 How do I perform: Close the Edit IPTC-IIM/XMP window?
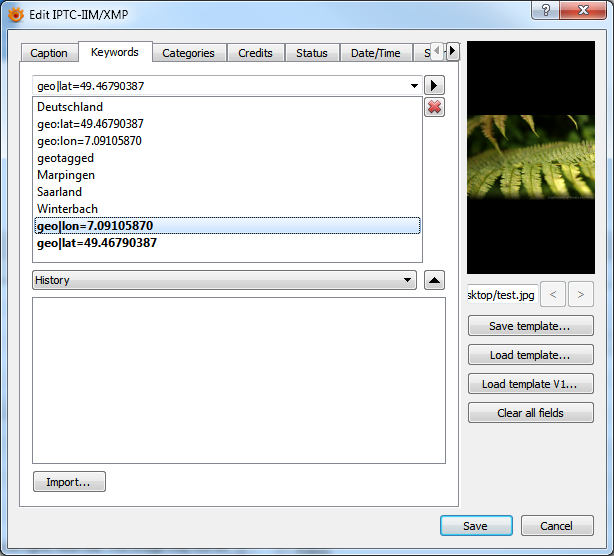click(x=583, y=10)
